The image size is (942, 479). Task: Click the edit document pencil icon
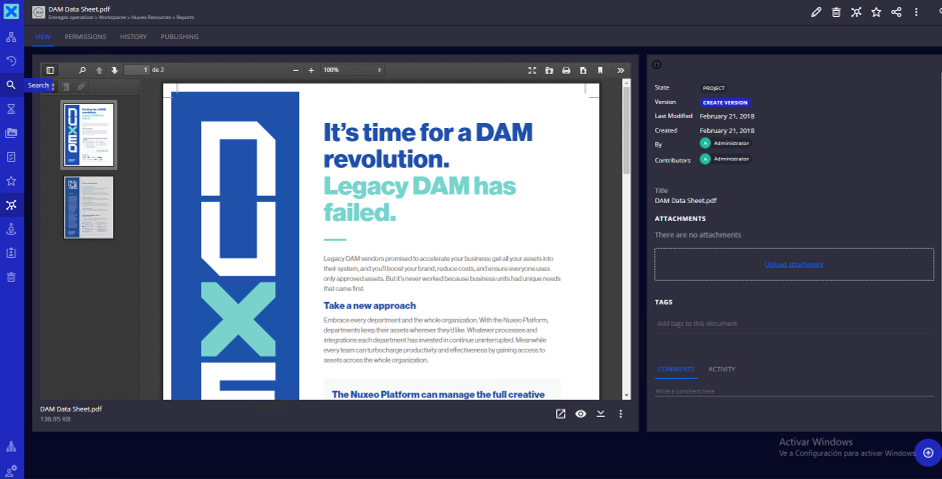[816, 12]
